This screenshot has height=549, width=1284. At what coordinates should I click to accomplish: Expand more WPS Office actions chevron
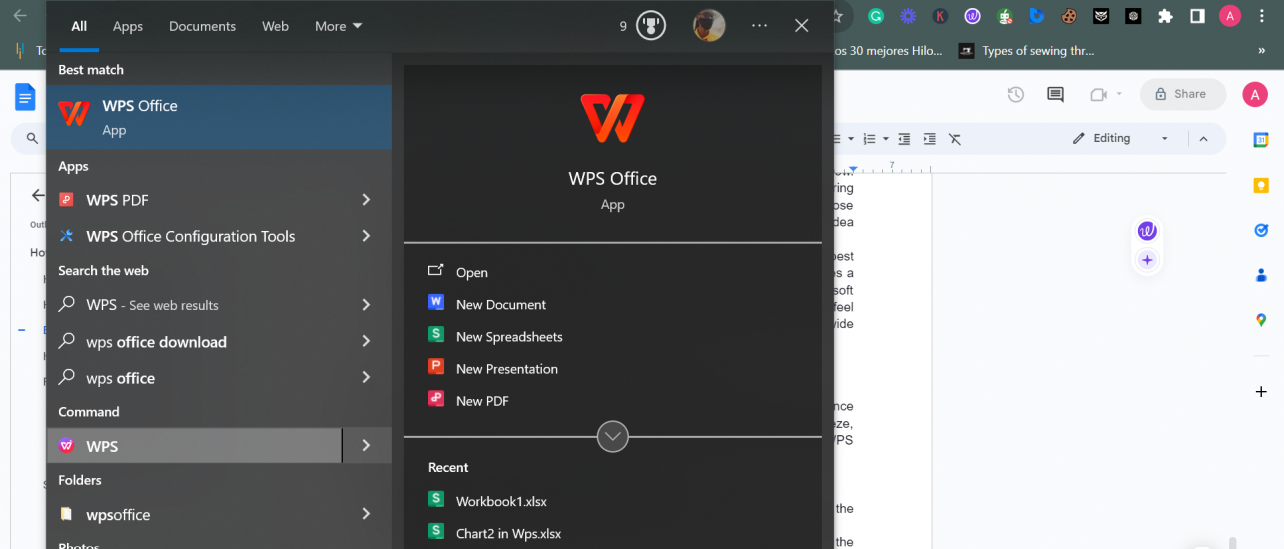[x=612, y=436]
